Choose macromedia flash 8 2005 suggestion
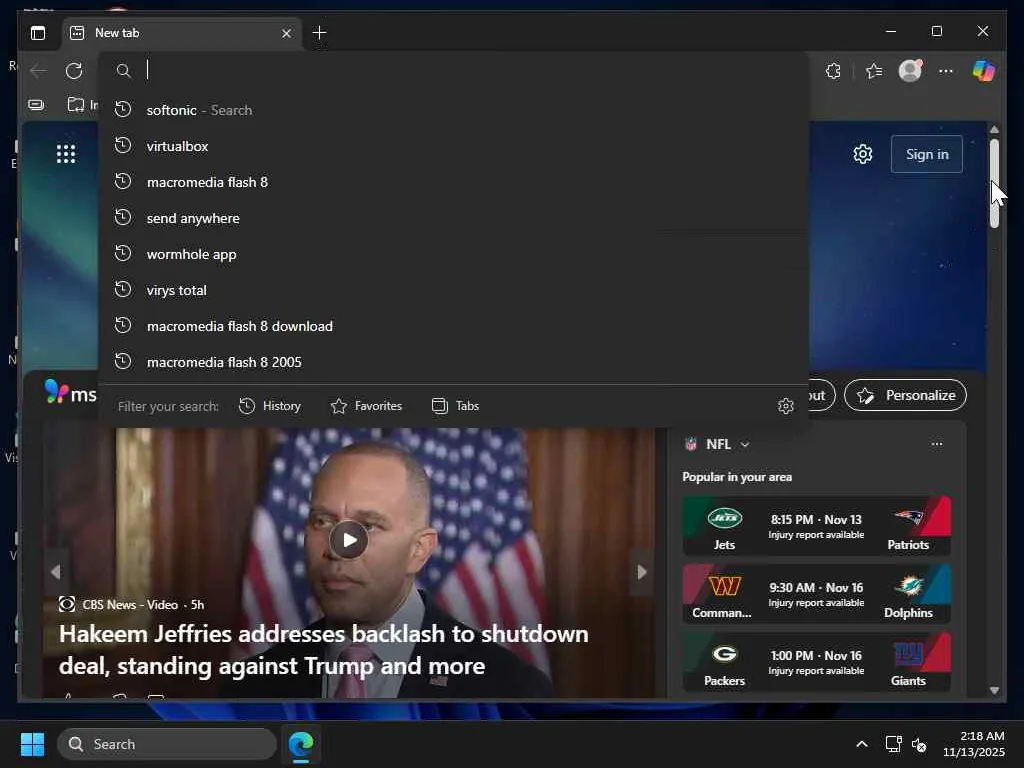 click(x=454, y=362)
